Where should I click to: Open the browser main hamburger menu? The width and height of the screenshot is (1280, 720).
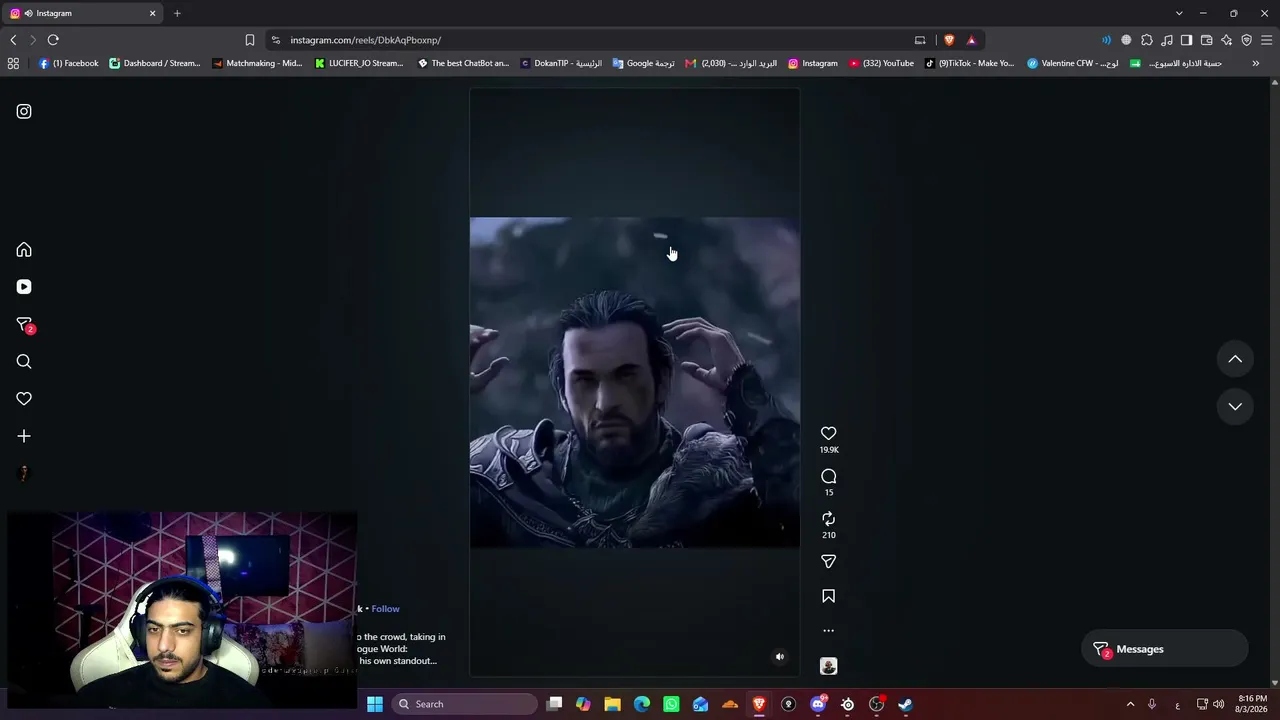click(1267, 40)
